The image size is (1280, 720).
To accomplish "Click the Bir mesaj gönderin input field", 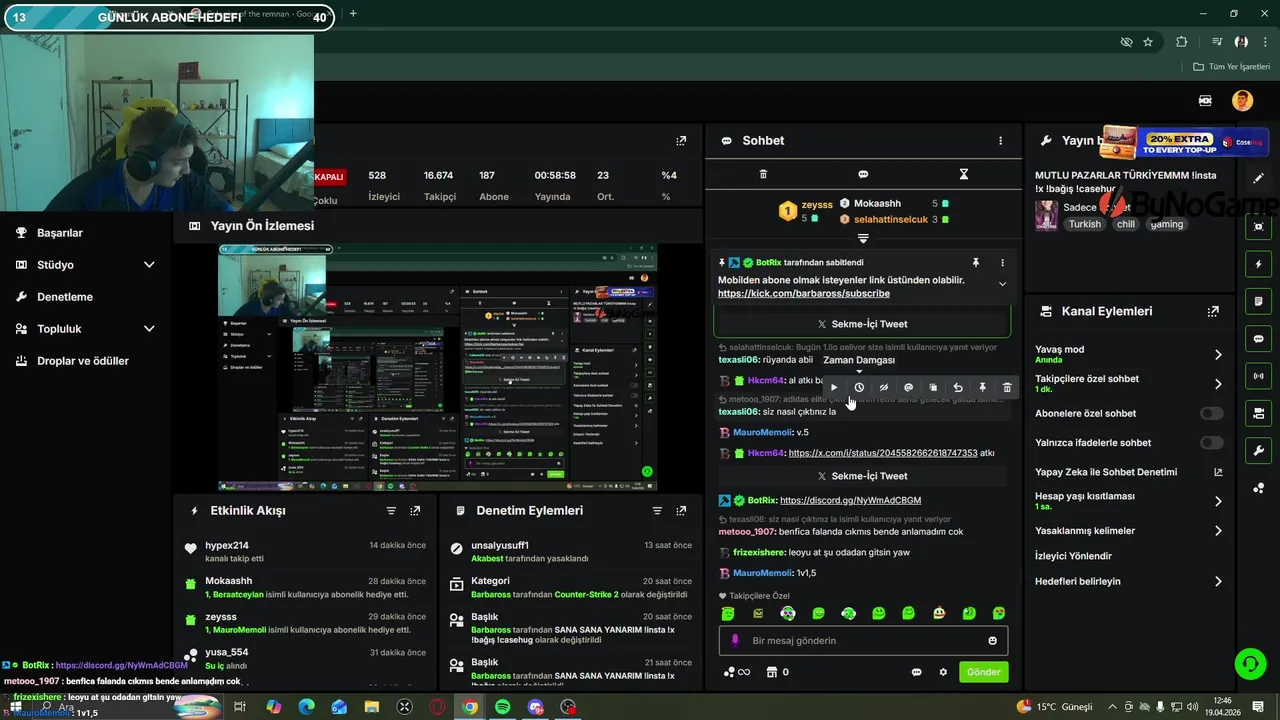I will [863, 641].
